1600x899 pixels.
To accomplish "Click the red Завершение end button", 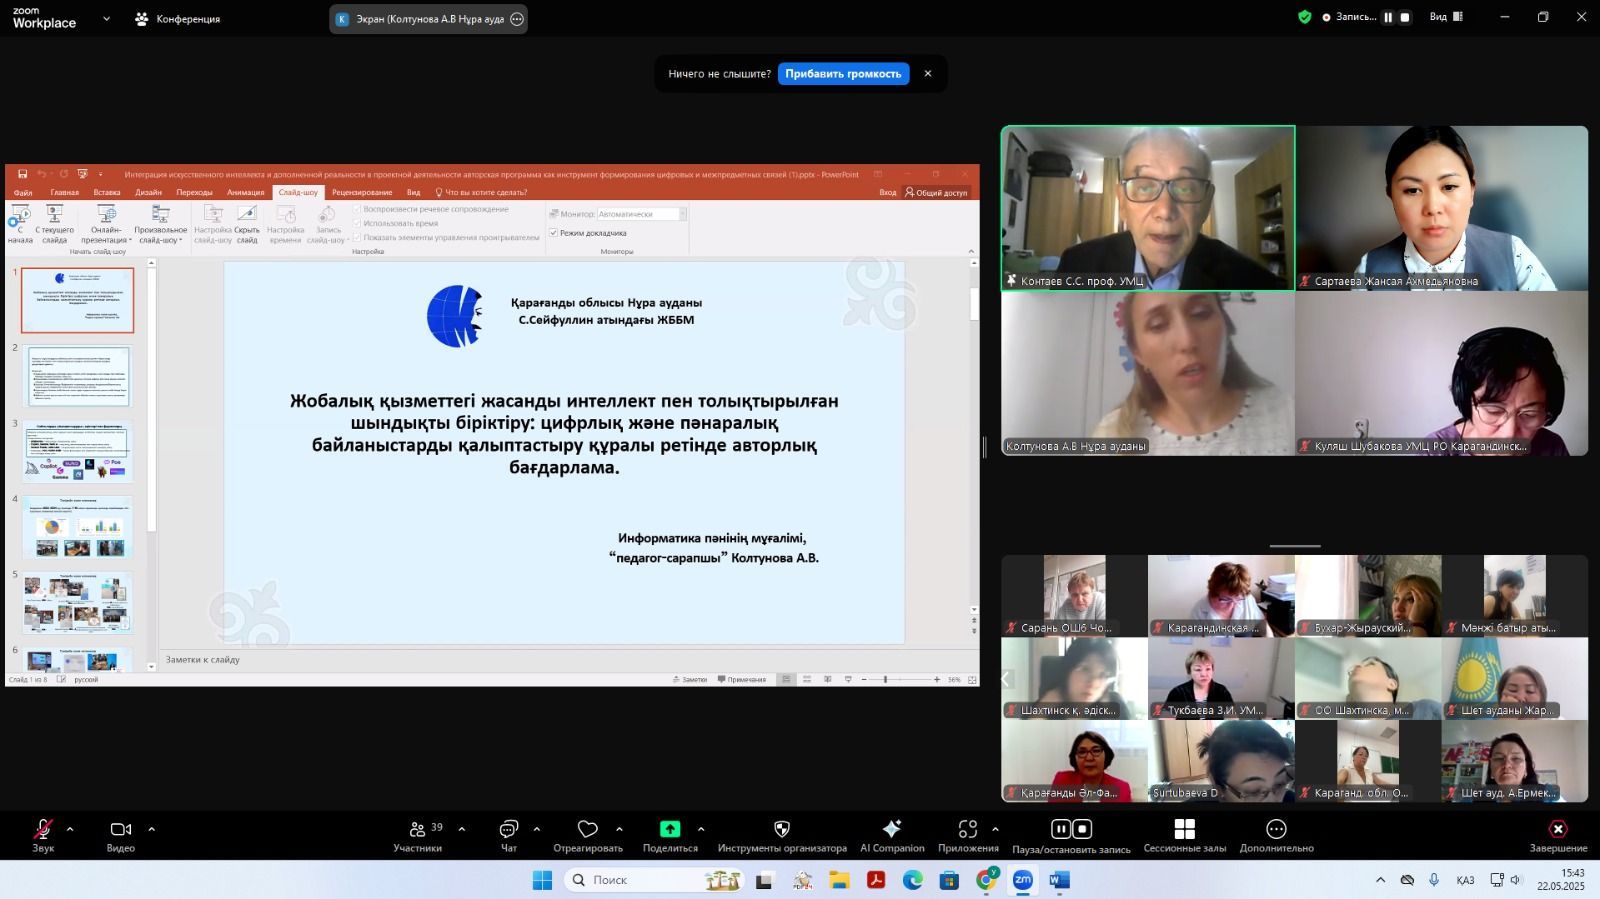I will 1557,836.
